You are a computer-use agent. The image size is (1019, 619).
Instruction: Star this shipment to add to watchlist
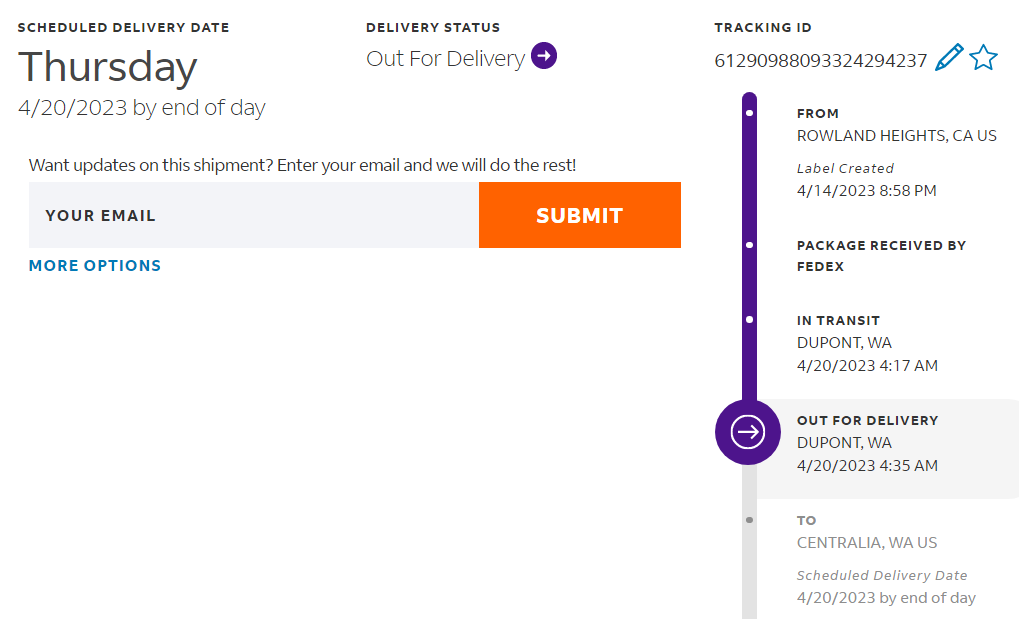pos(983,58)
